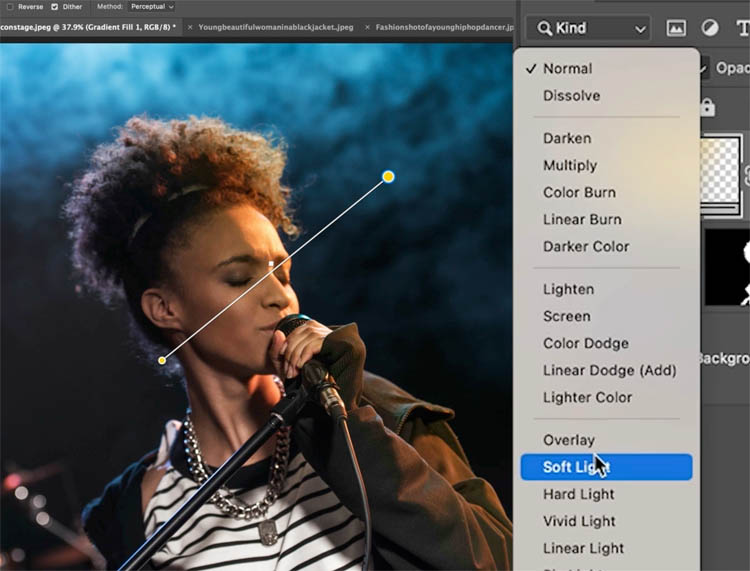Enable the Reverse checkbox
750x571 pixels.
click(10, 7)
